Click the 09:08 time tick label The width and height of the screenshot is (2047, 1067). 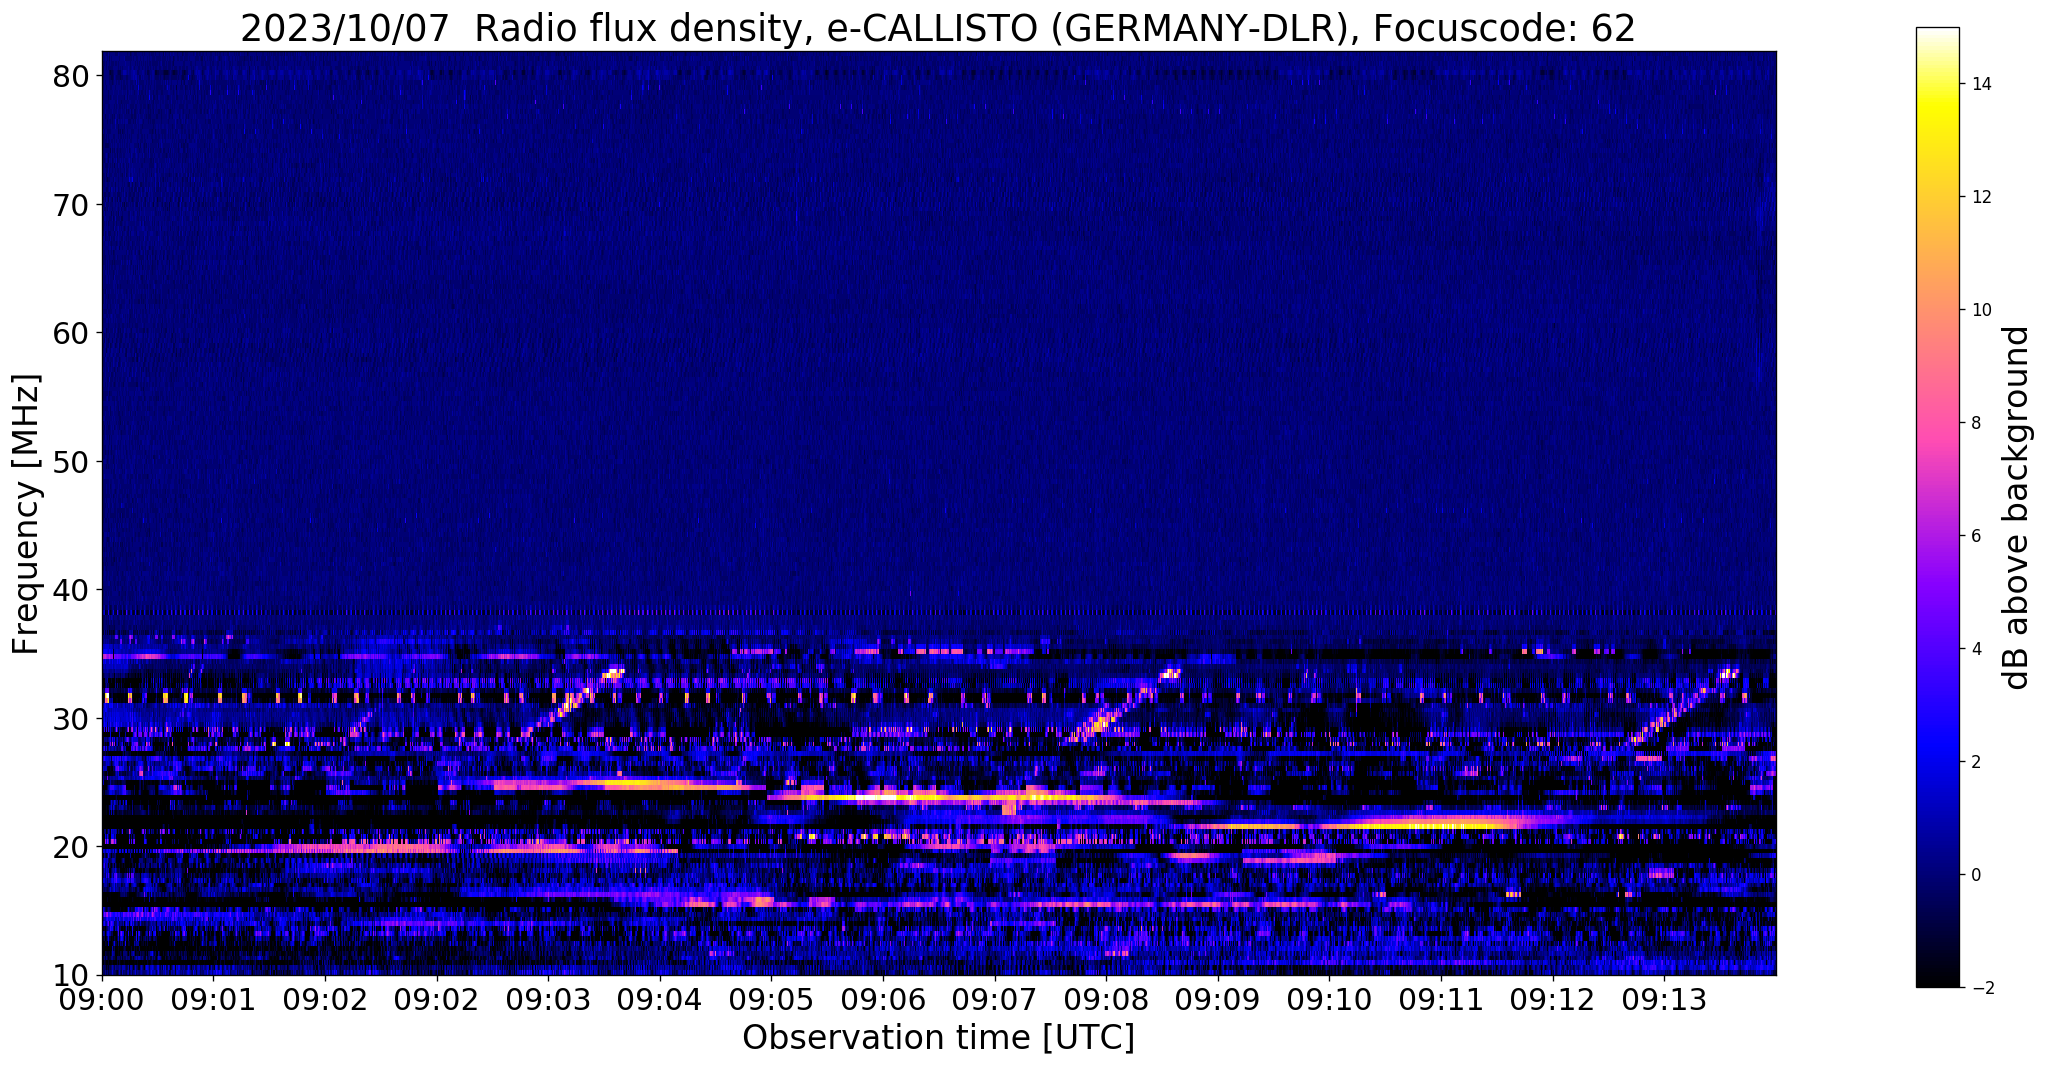point(1106,998)
